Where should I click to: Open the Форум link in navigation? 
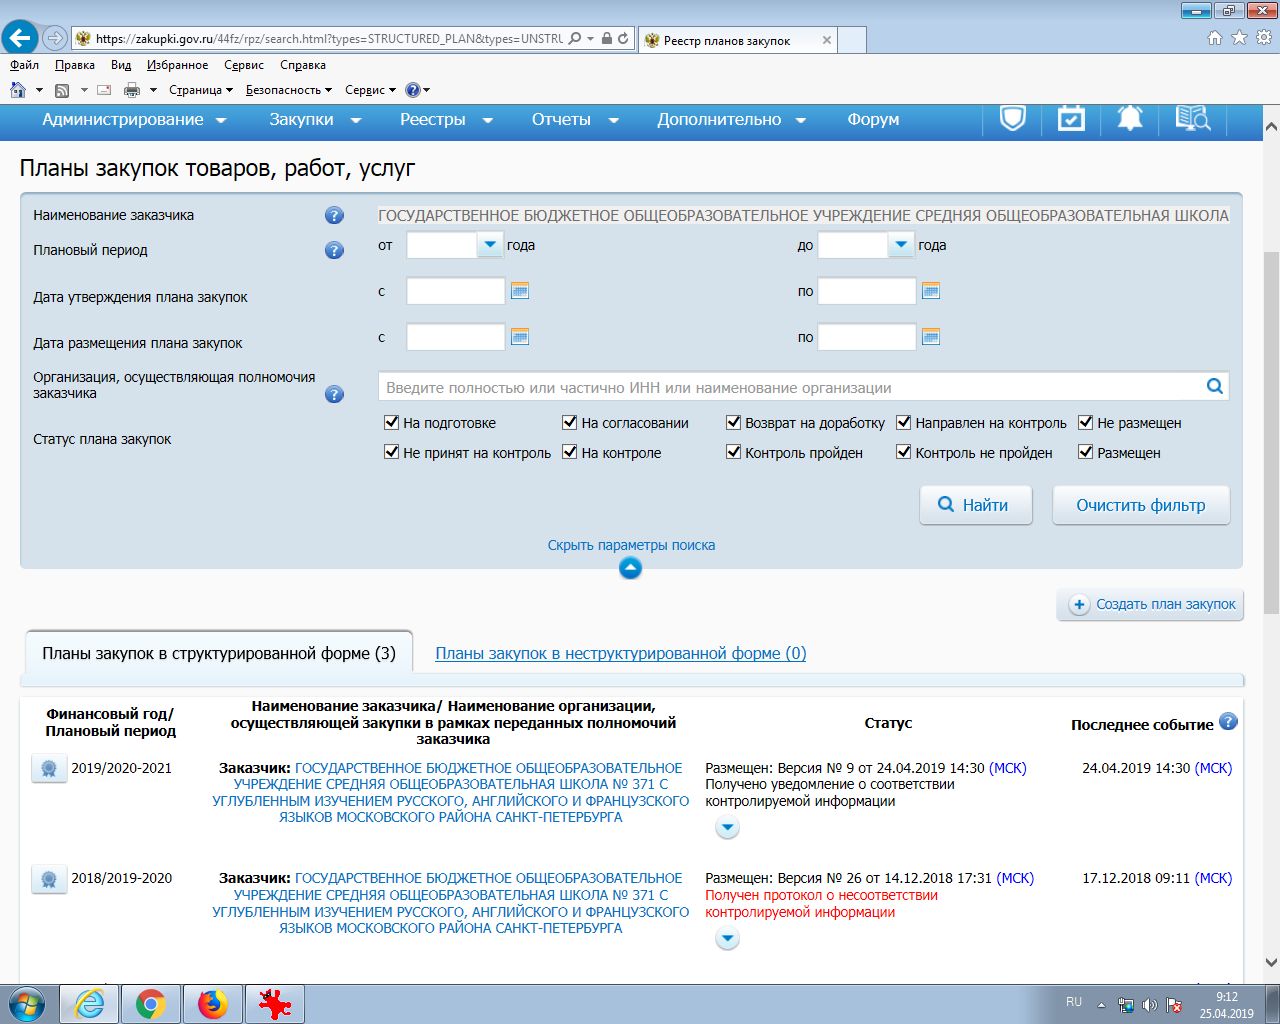pos(873,120)
